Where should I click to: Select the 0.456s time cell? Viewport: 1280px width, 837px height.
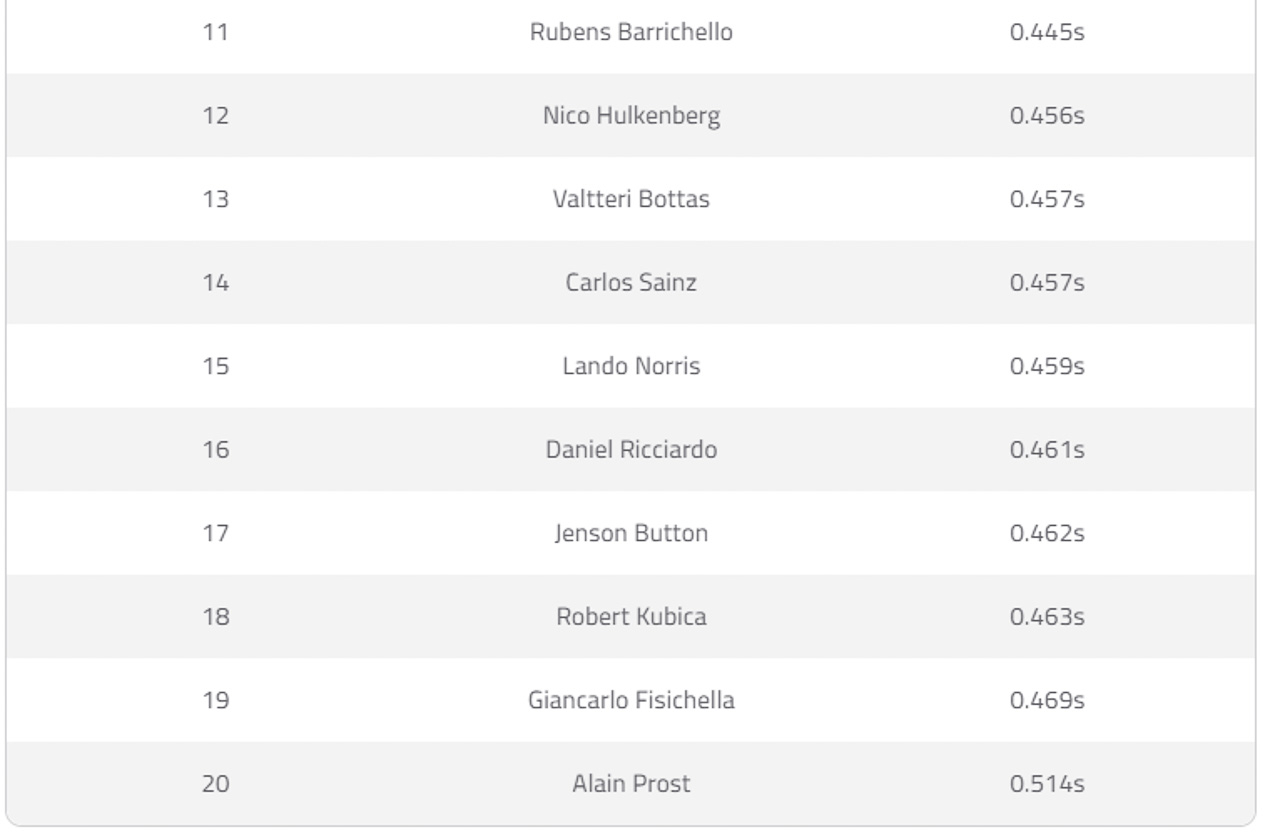[1047, 116]
